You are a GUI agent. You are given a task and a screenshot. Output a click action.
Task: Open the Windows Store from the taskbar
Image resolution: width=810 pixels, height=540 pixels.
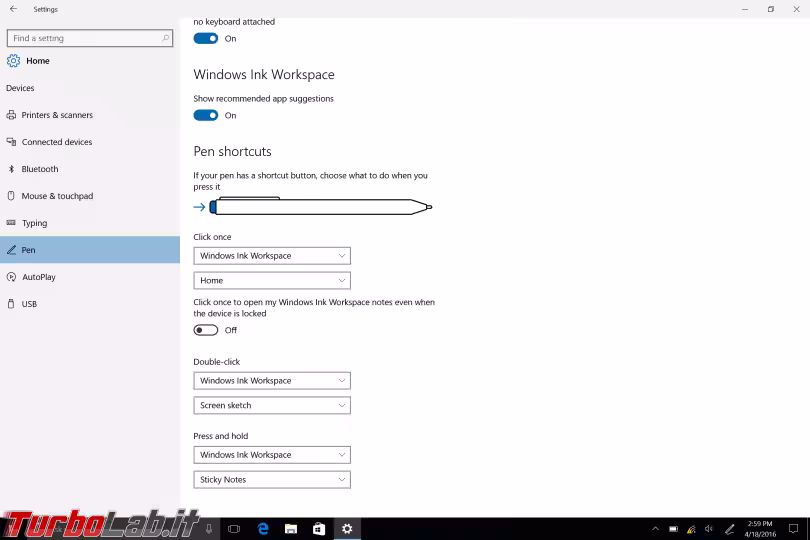click(319, 529)
